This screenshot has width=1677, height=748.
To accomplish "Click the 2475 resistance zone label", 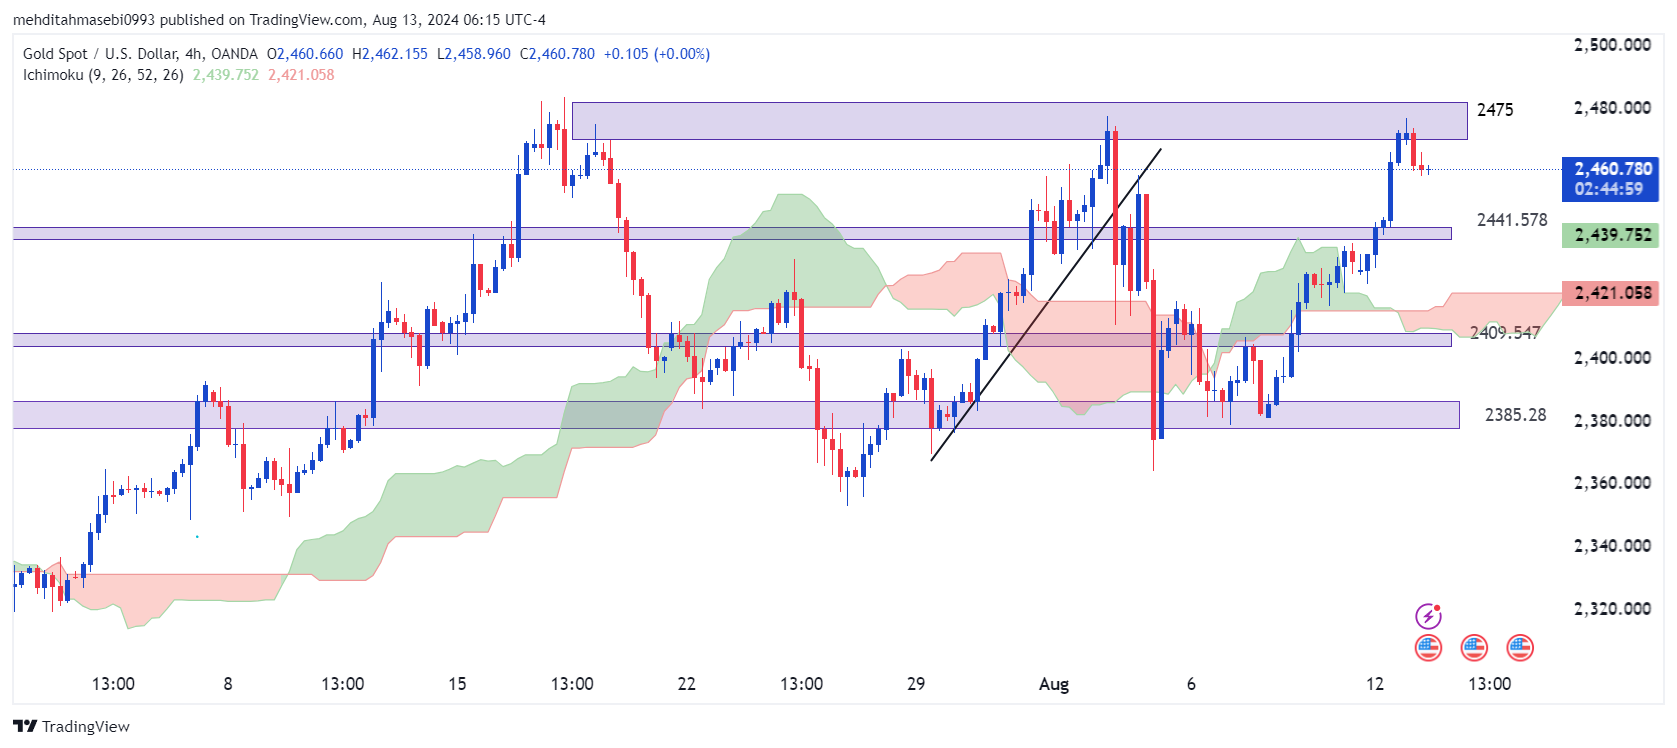I will click(x=1495, y=110).
